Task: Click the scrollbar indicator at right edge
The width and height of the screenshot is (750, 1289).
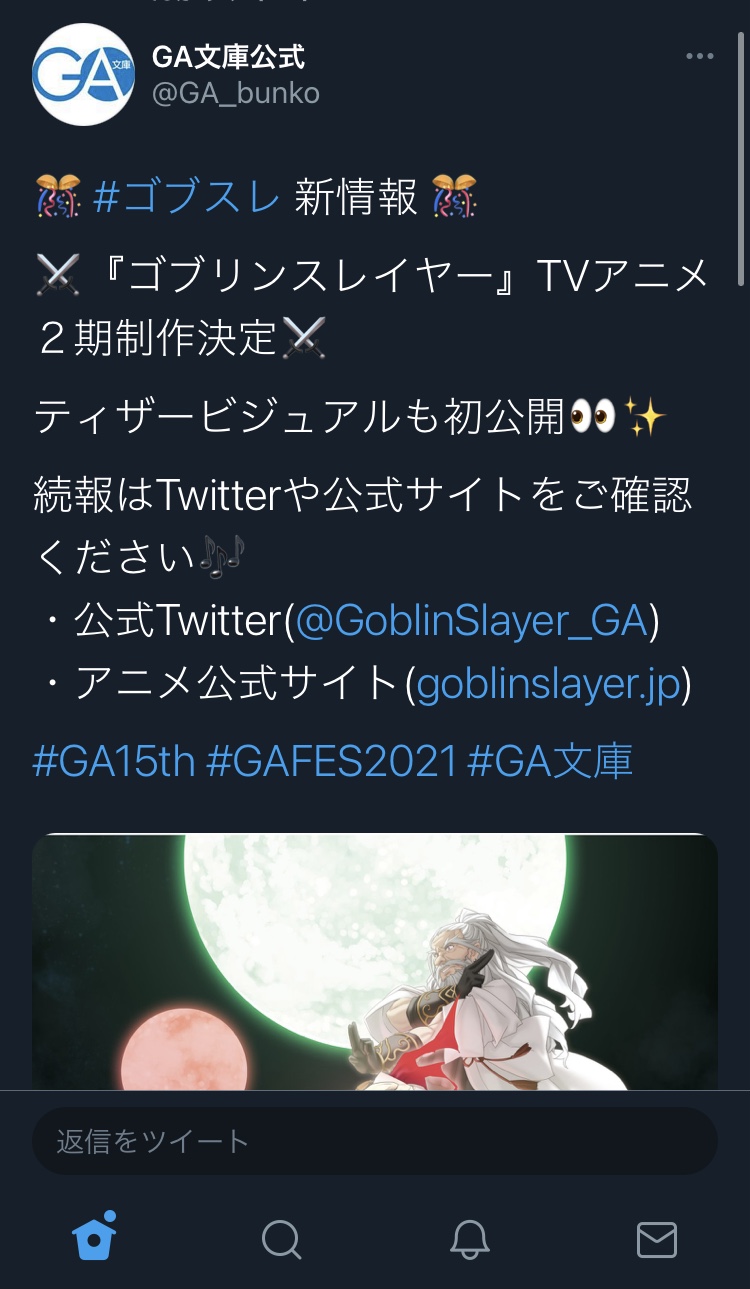Action: [x=742, y=145]
